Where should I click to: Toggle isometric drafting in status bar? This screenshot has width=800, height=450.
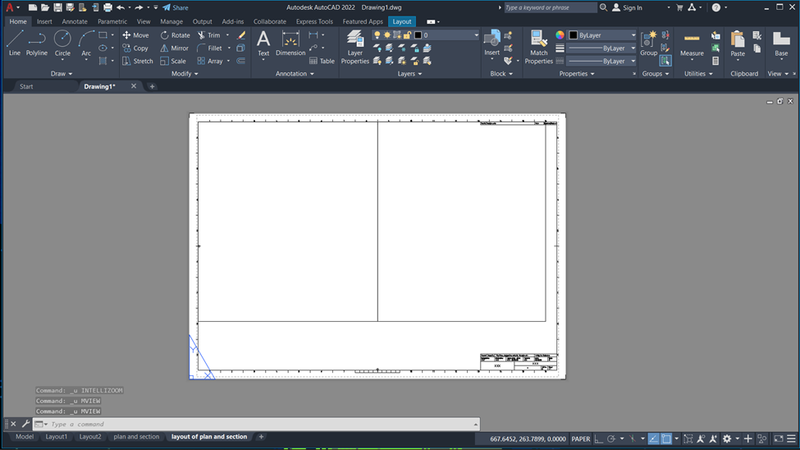click(632, 439)
